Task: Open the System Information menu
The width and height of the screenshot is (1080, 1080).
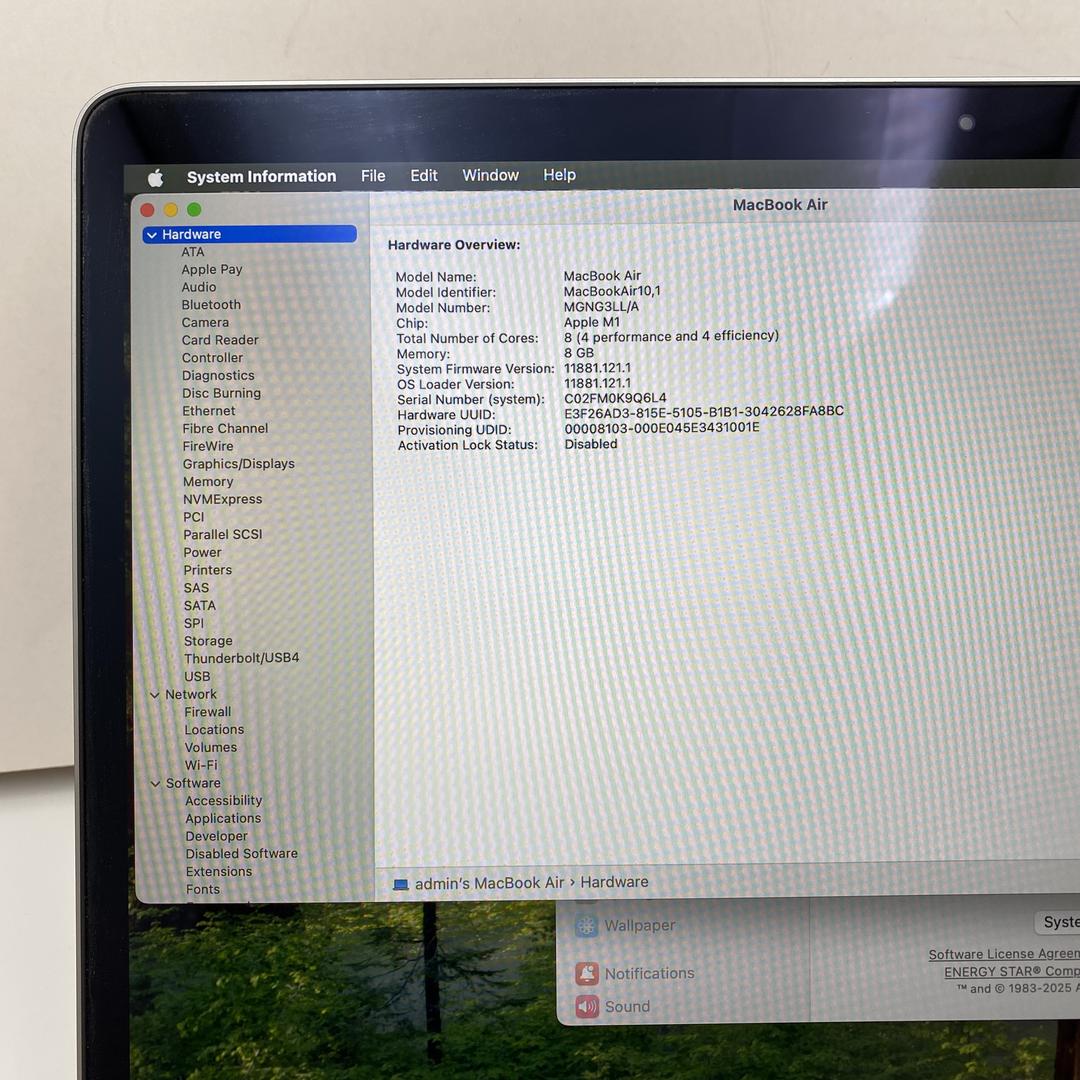Action: [x=261, y=176]
